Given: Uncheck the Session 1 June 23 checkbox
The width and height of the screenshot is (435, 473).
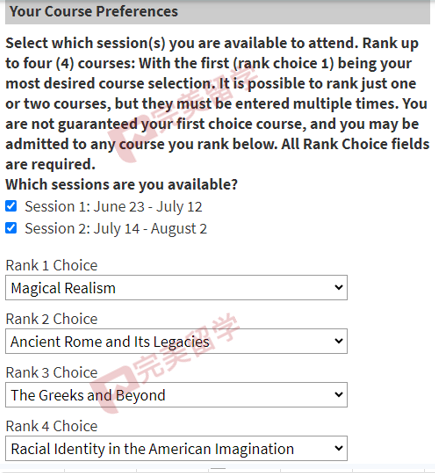Looking at the screenshot, I should (x=11, y=206).
